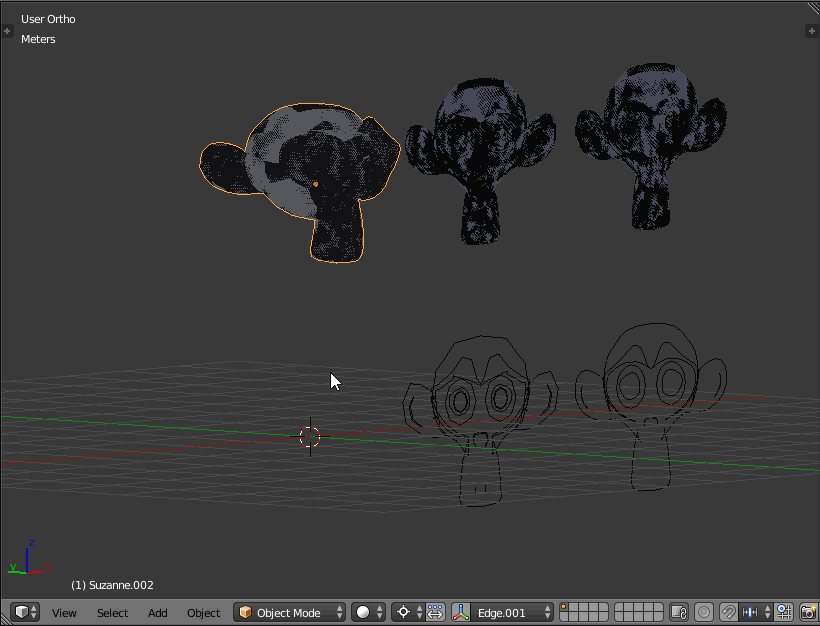Click the Meters unit label

(38, 39)
